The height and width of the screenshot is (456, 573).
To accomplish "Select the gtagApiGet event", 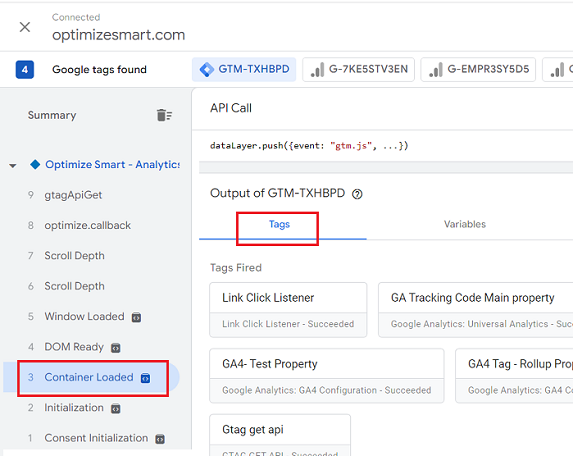I will pos(73,195).
